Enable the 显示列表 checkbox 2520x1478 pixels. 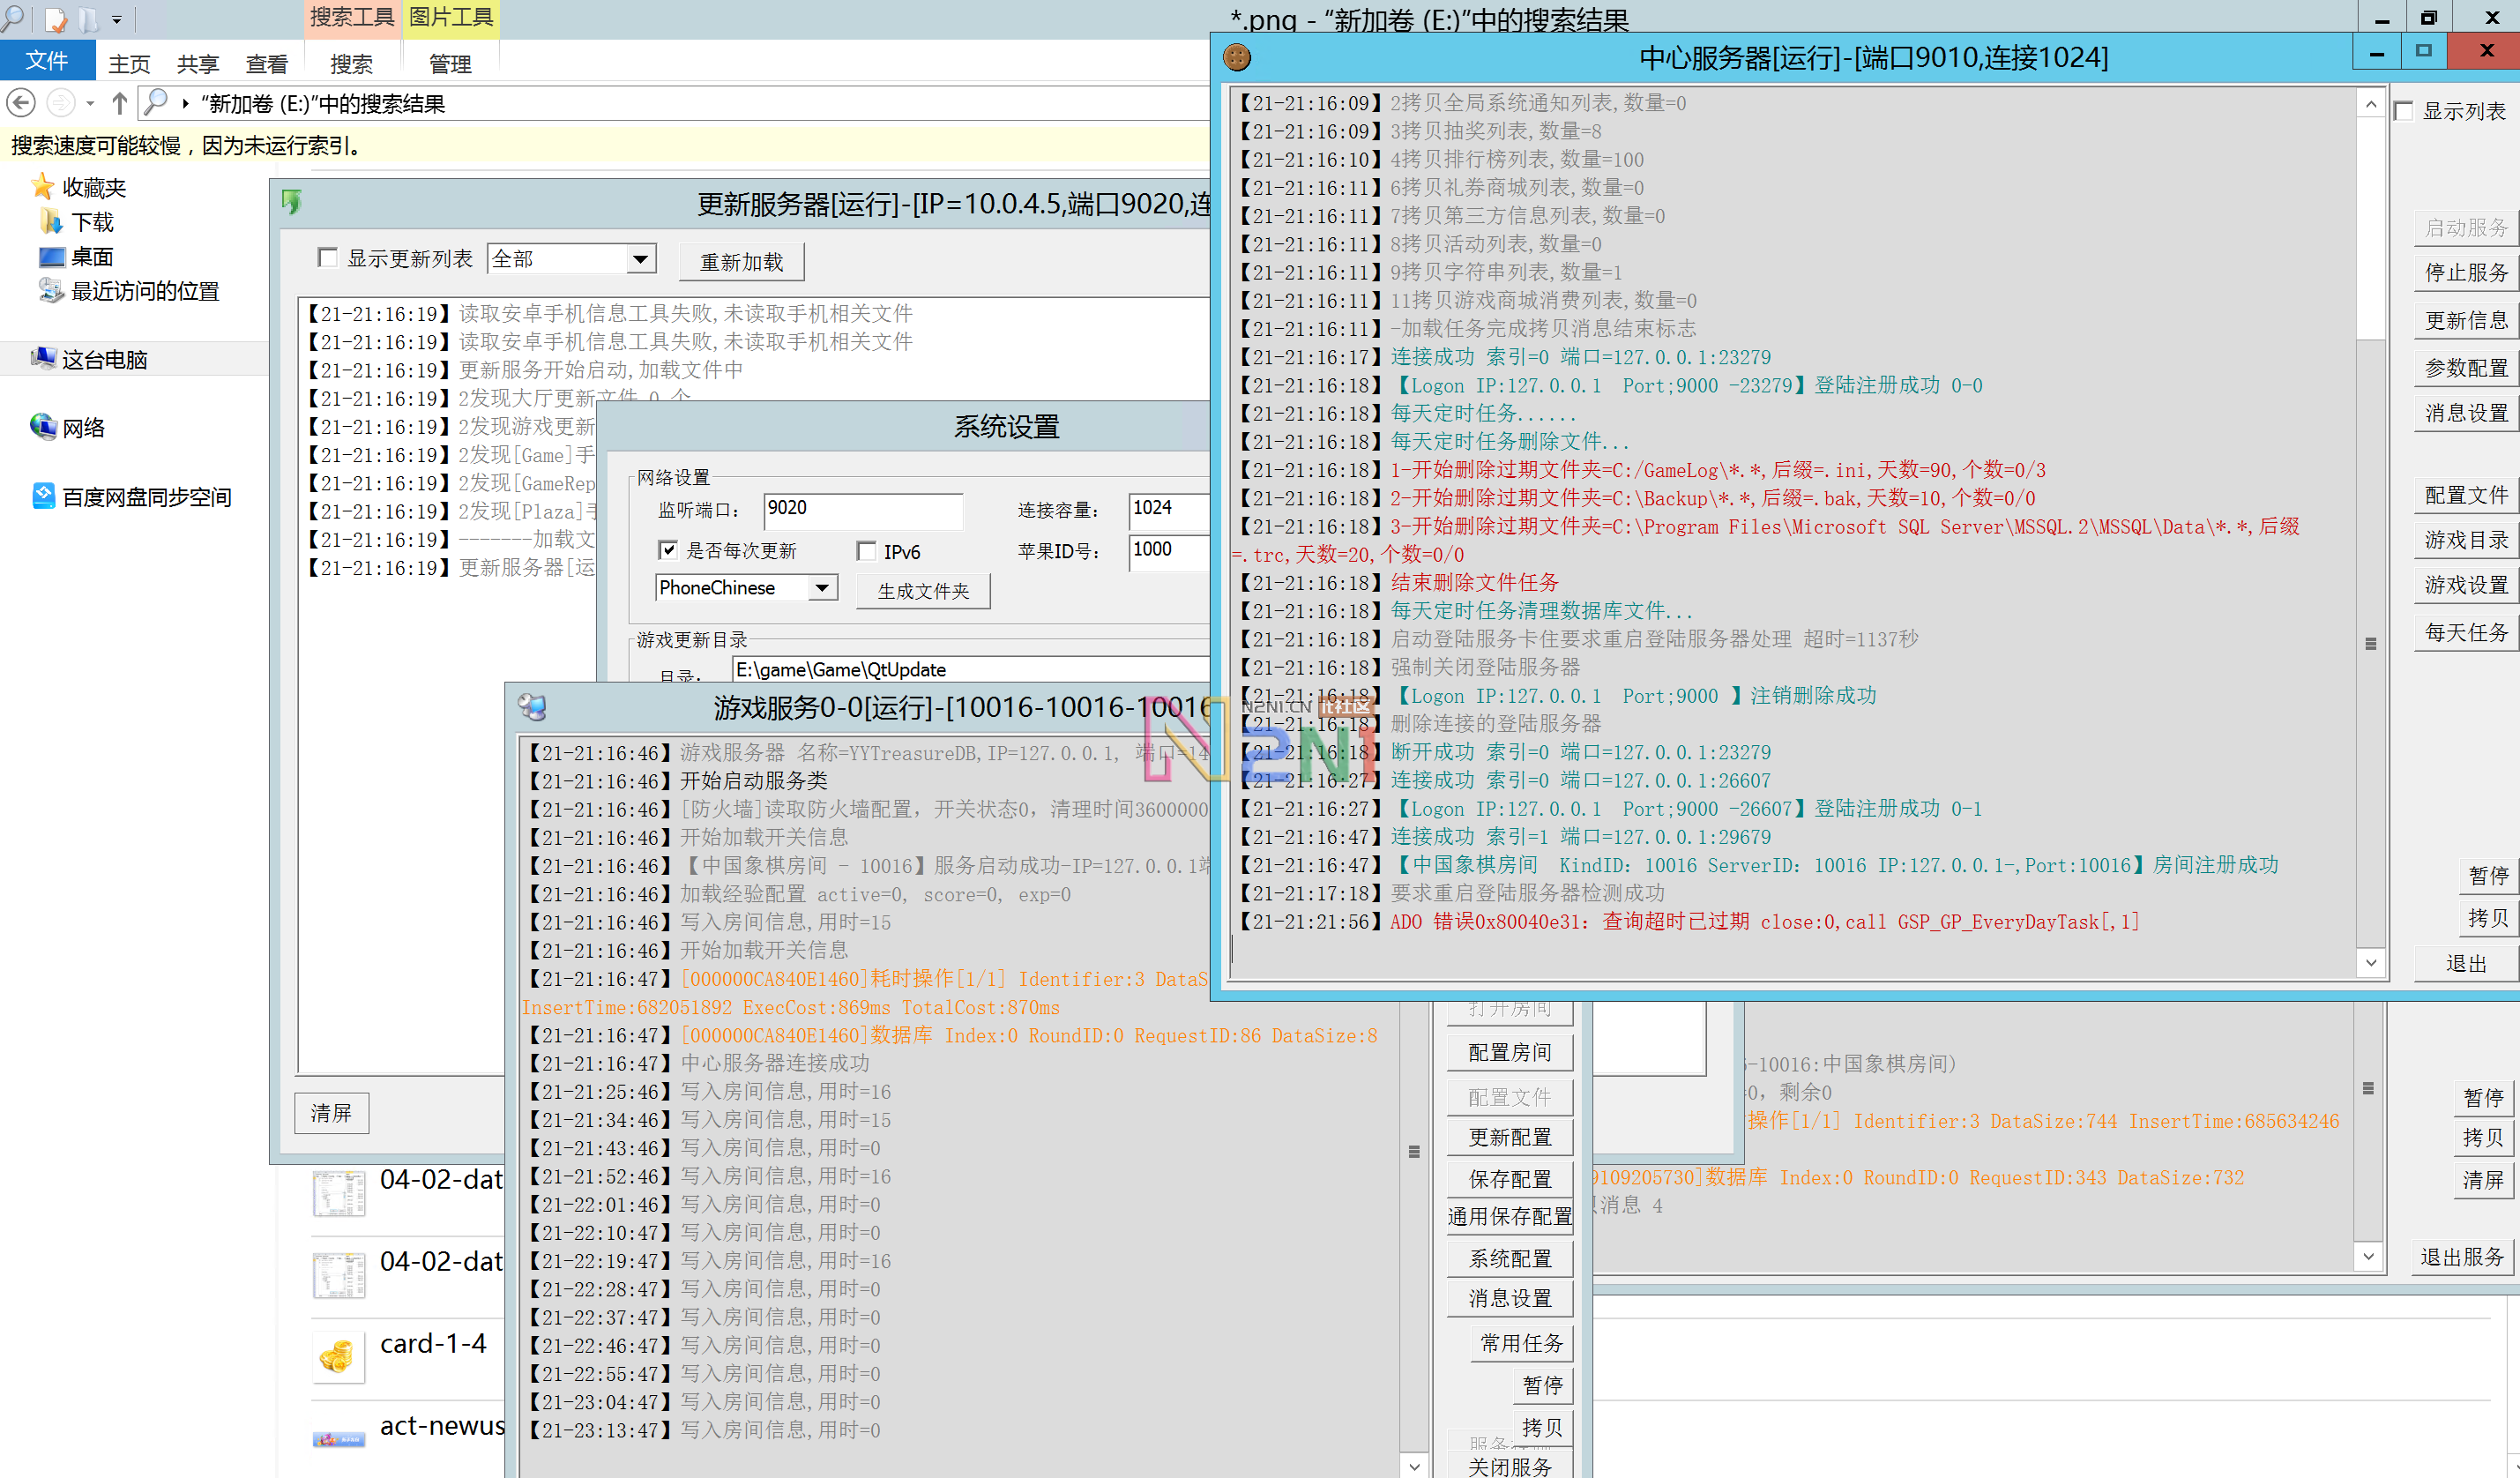[2405, 111]
